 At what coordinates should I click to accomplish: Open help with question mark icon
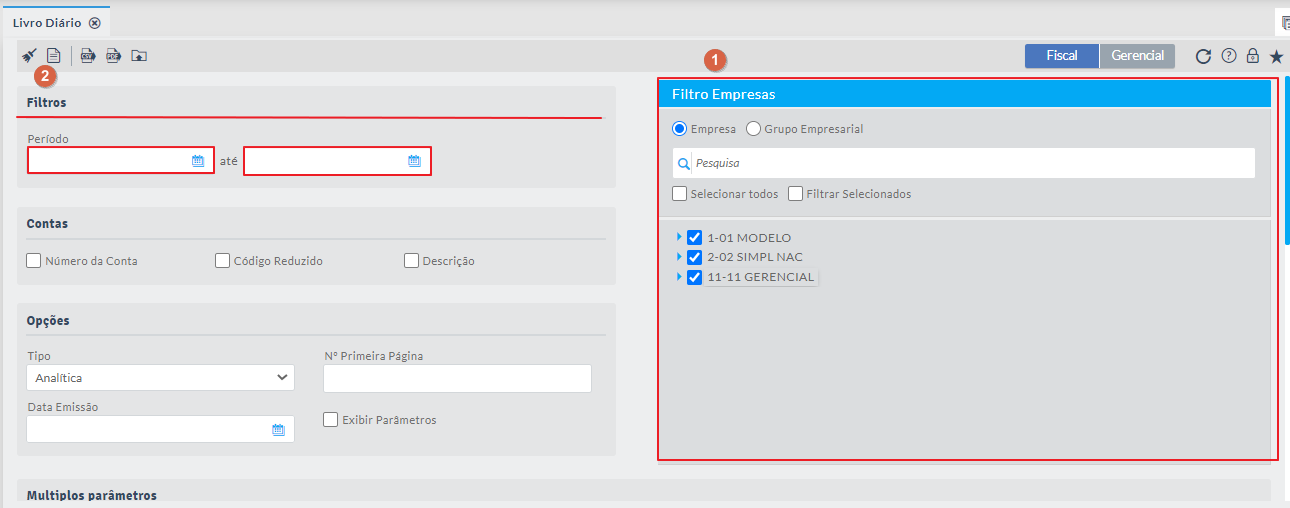[1229, 57]
